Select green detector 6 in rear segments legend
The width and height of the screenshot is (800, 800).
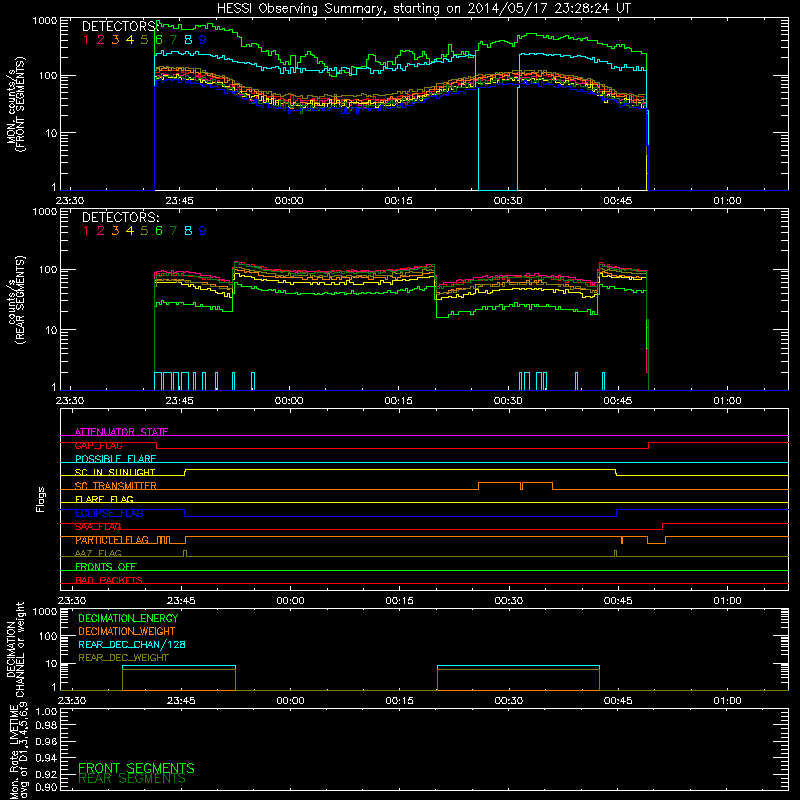pos(159,231)
